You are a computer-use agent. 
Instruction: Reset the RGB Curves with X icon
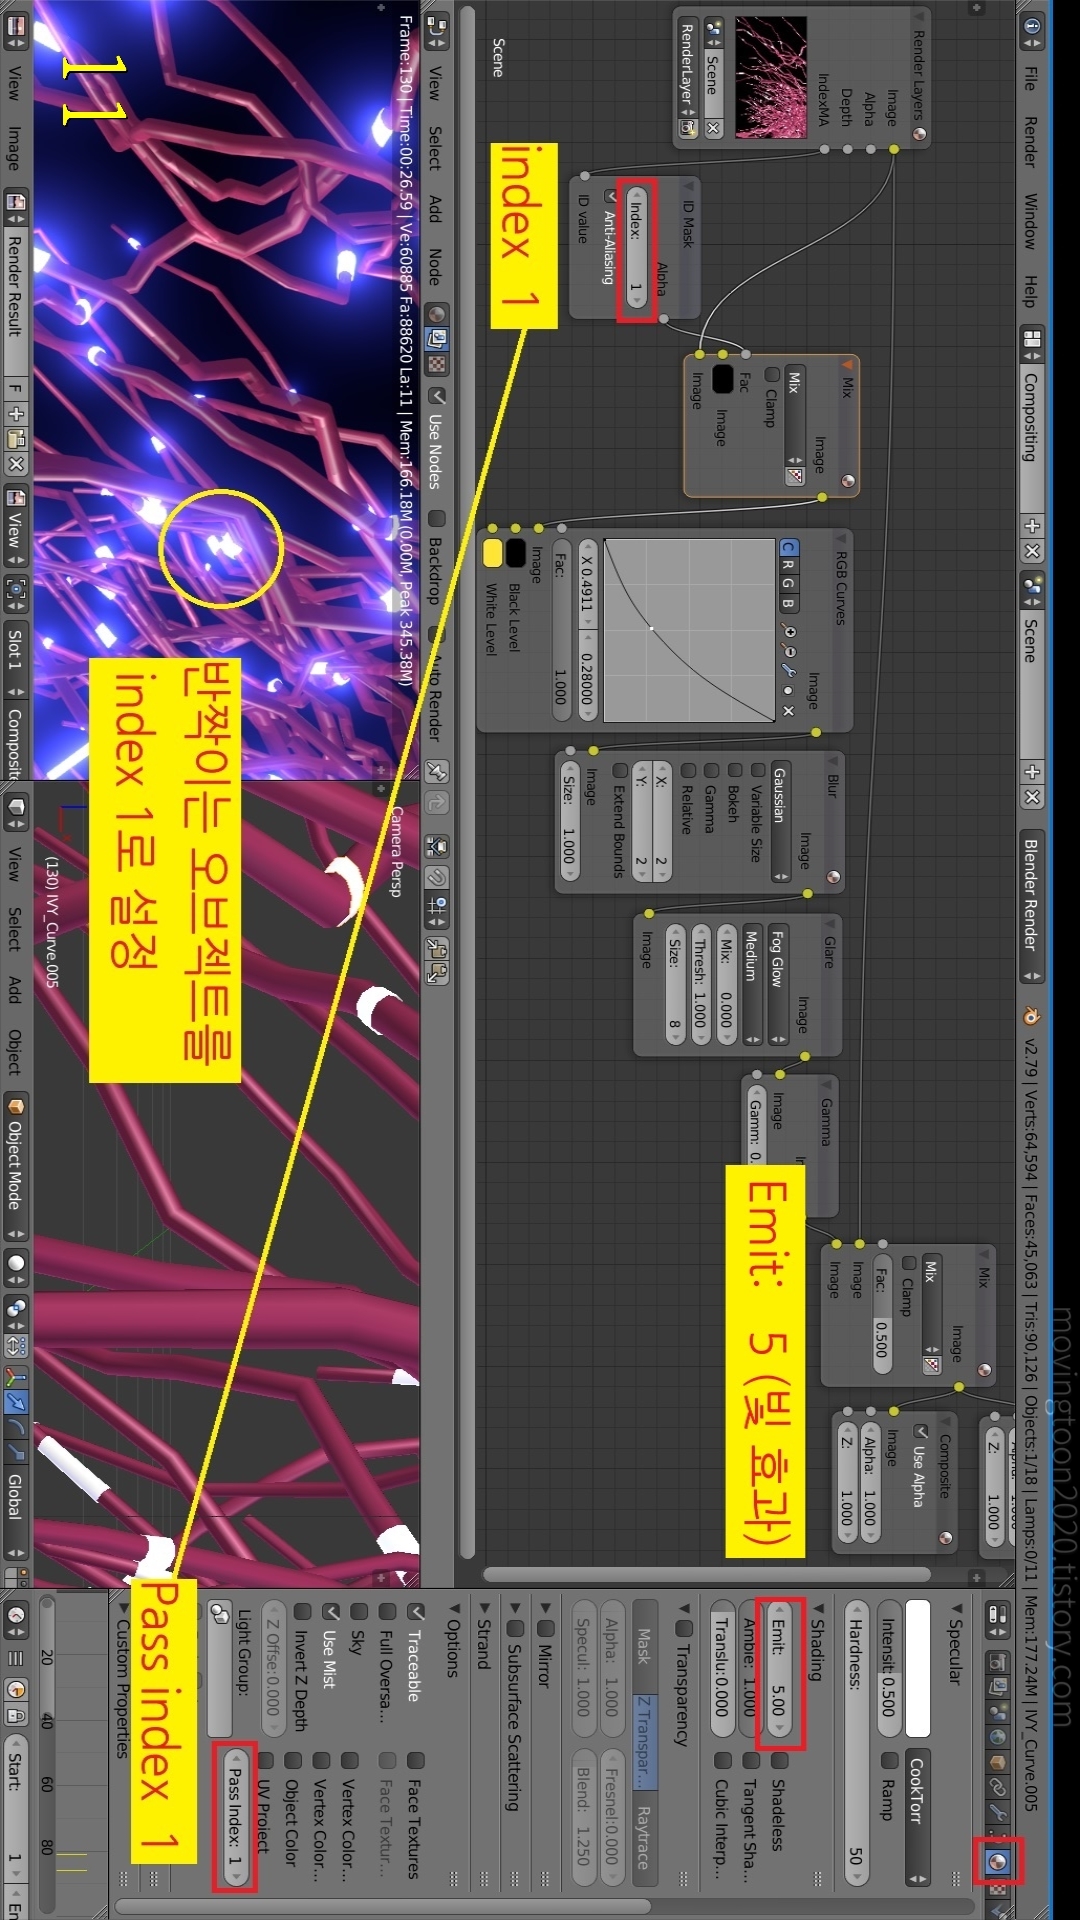(x=788, y=711)
